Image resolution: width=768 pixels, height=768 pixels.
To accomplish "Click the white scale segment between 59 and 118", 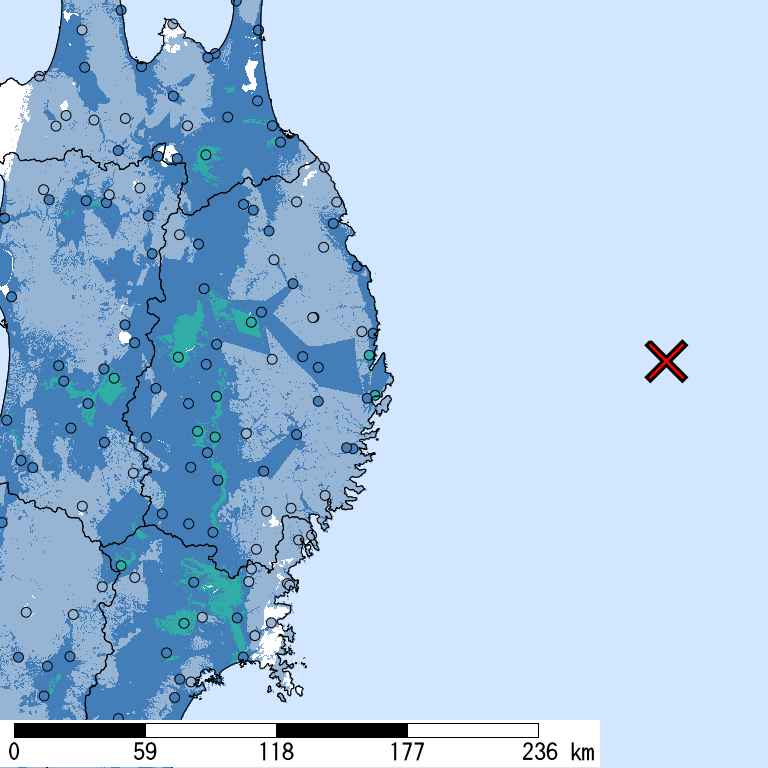I will (x=211, y=730).
